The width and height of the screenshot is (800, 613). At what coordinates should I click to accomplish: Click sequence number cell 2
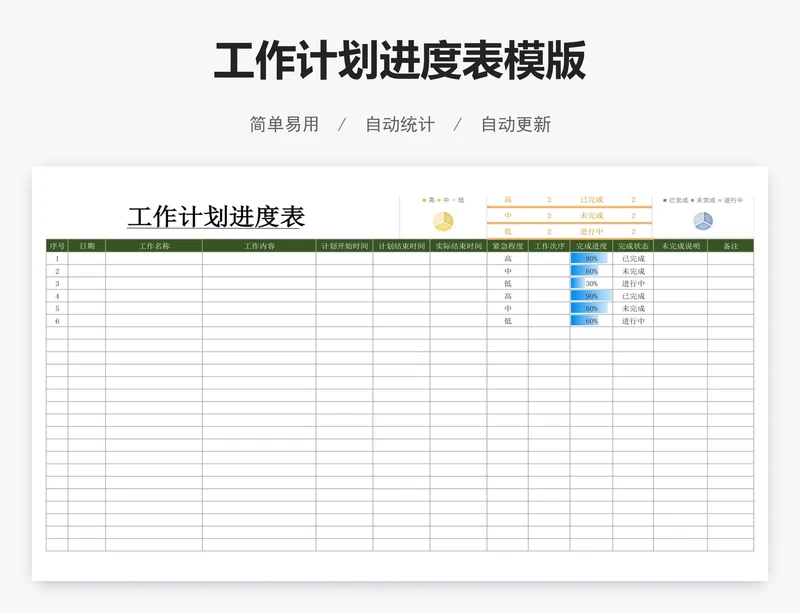pos(57,271)
